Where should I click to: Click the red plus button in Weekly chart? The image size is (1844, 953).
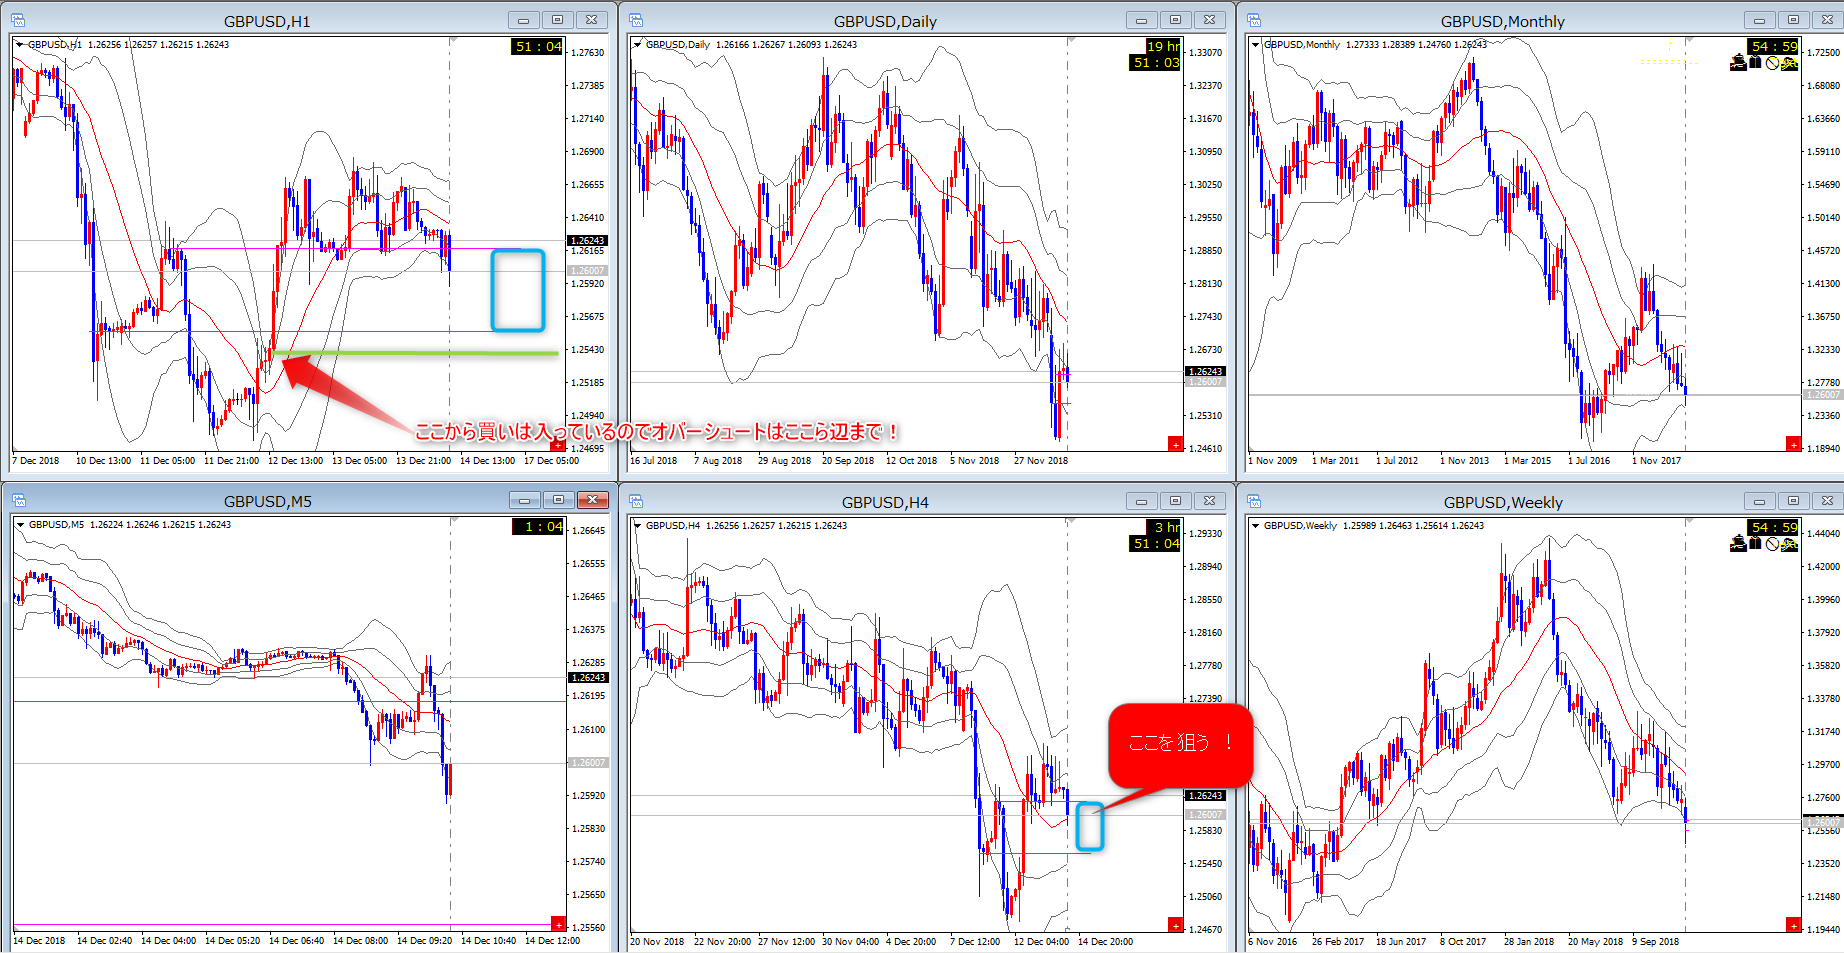(1793, 925)
